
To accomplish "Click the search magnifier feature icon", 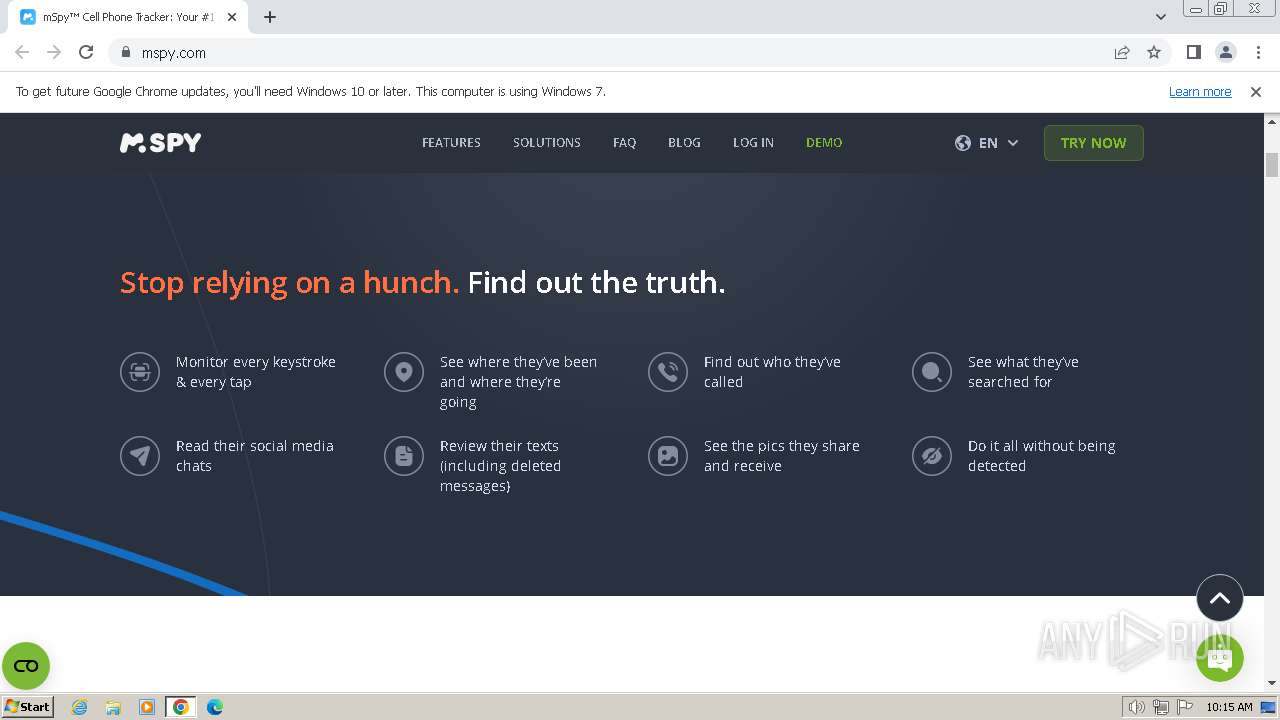I will (x=932, y=372).
